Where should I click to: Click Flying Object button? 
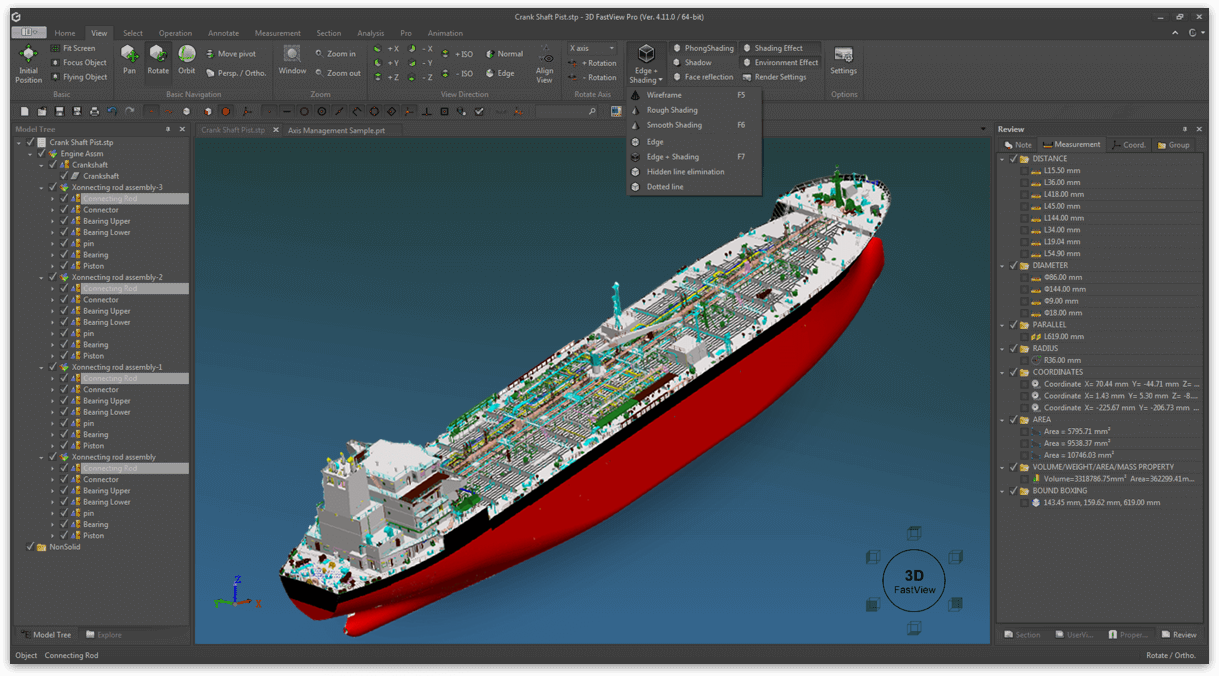pos(79,77)
